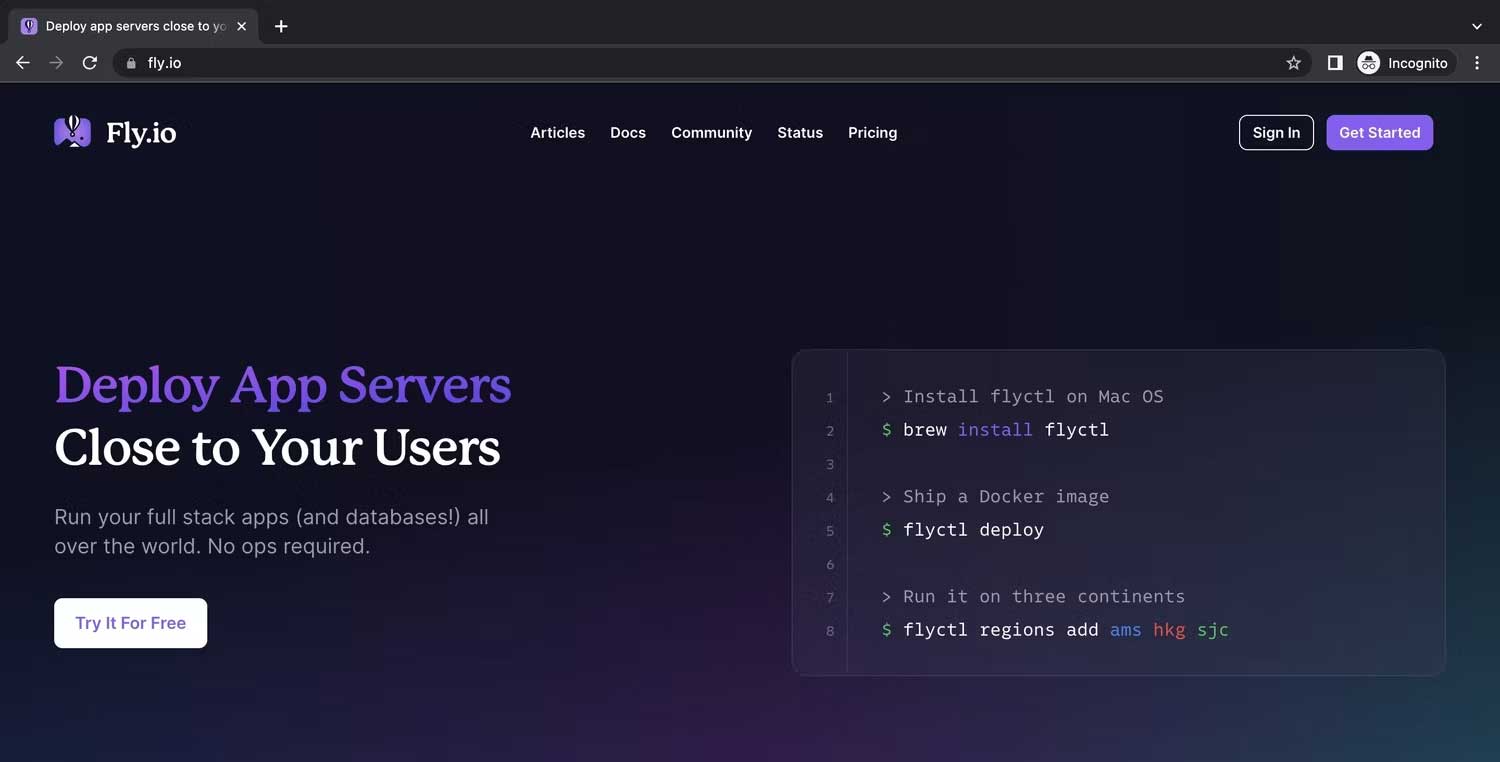
Task: Open the Docs page
Action: coord(628,132)
